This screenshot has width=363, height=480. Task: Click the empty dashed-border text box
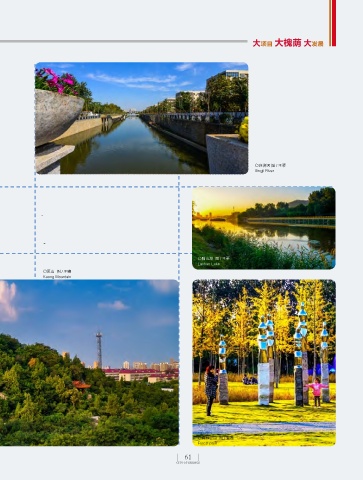pyautogui.click(x=107, y=220)
